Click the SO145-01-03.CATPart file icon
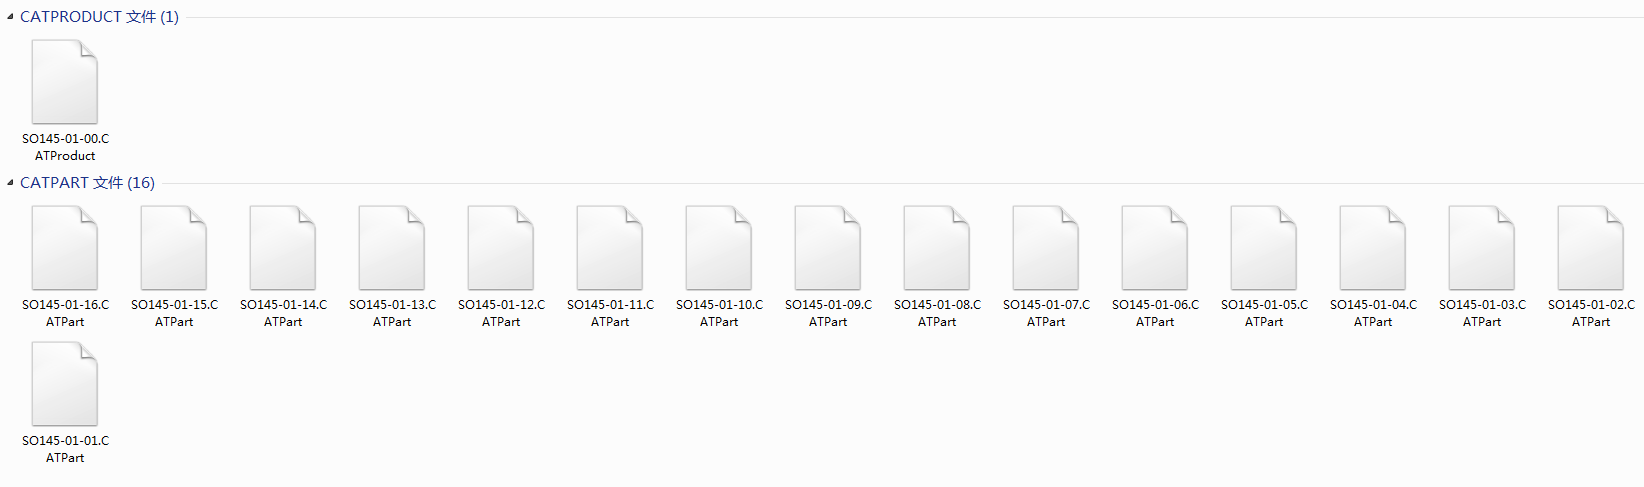 pyautogui.click(x=1482, y=248)
